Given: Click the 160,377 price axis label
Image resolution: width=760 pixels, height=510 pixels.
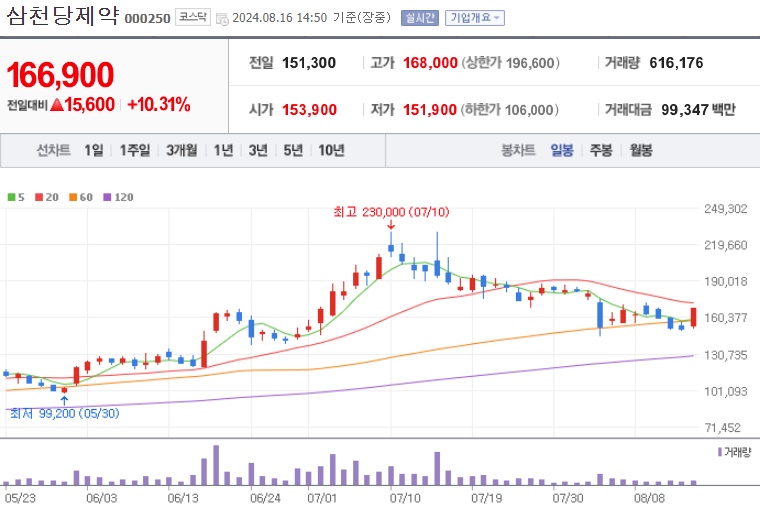Looking at the screenshot, I should pos(726,318).
